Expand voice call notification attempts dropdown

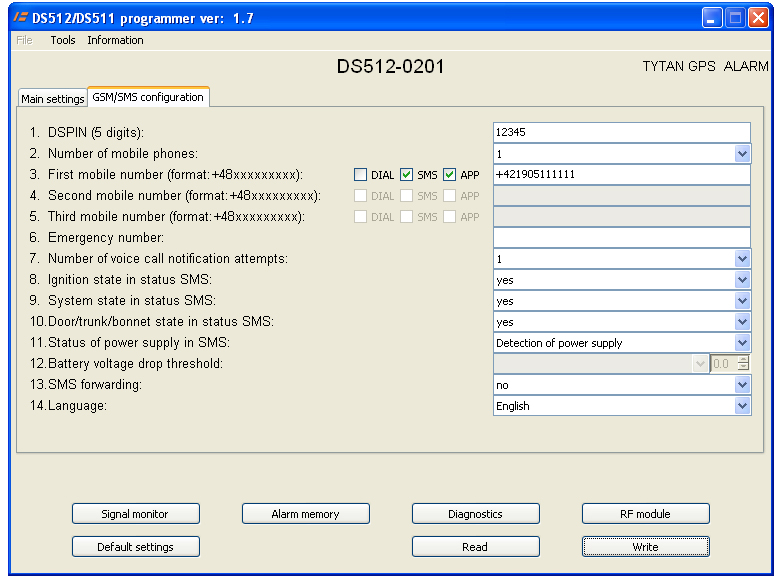[742, 259]
